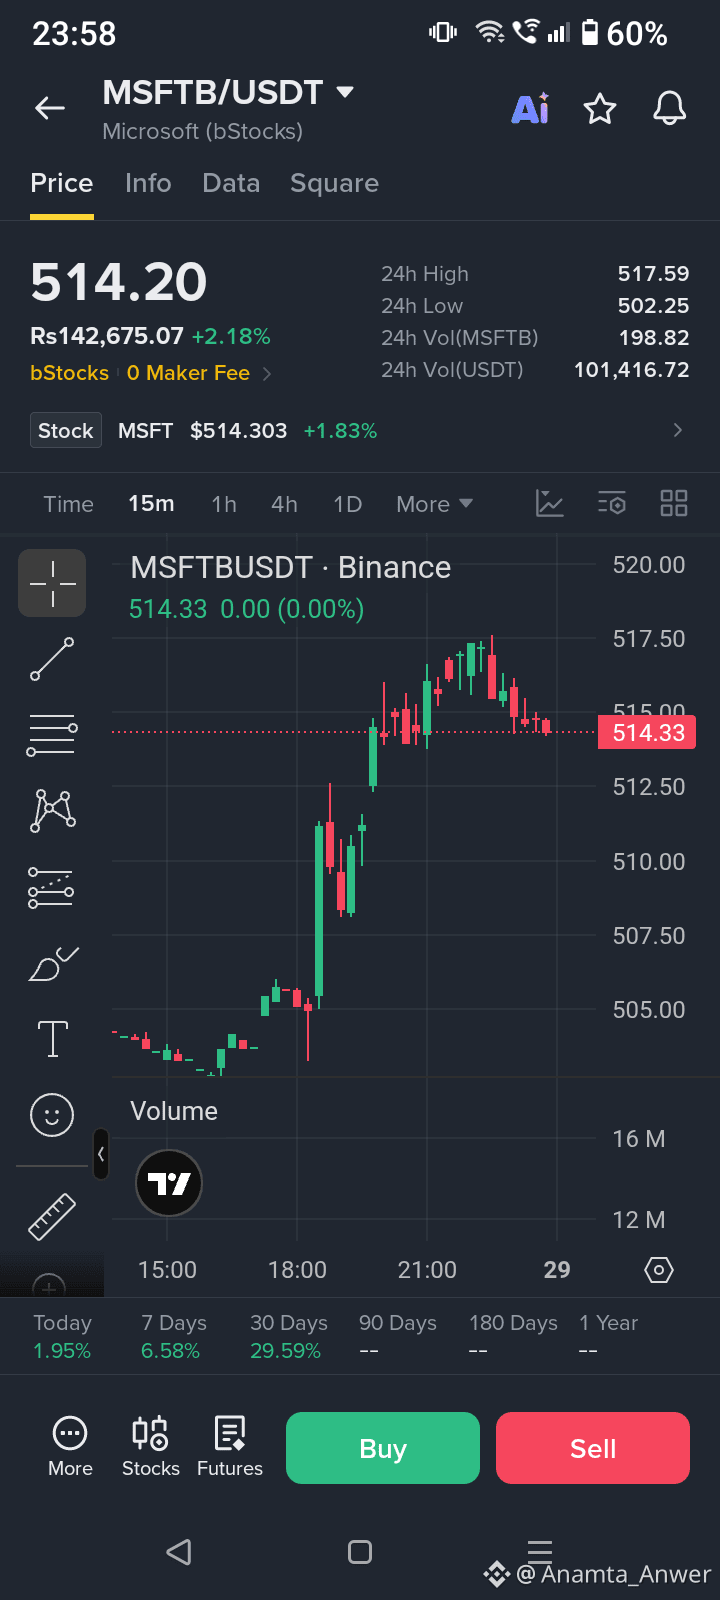Select the forecast and projection tool
This screenshot has height=1600, width=720.
pos(52,887)
